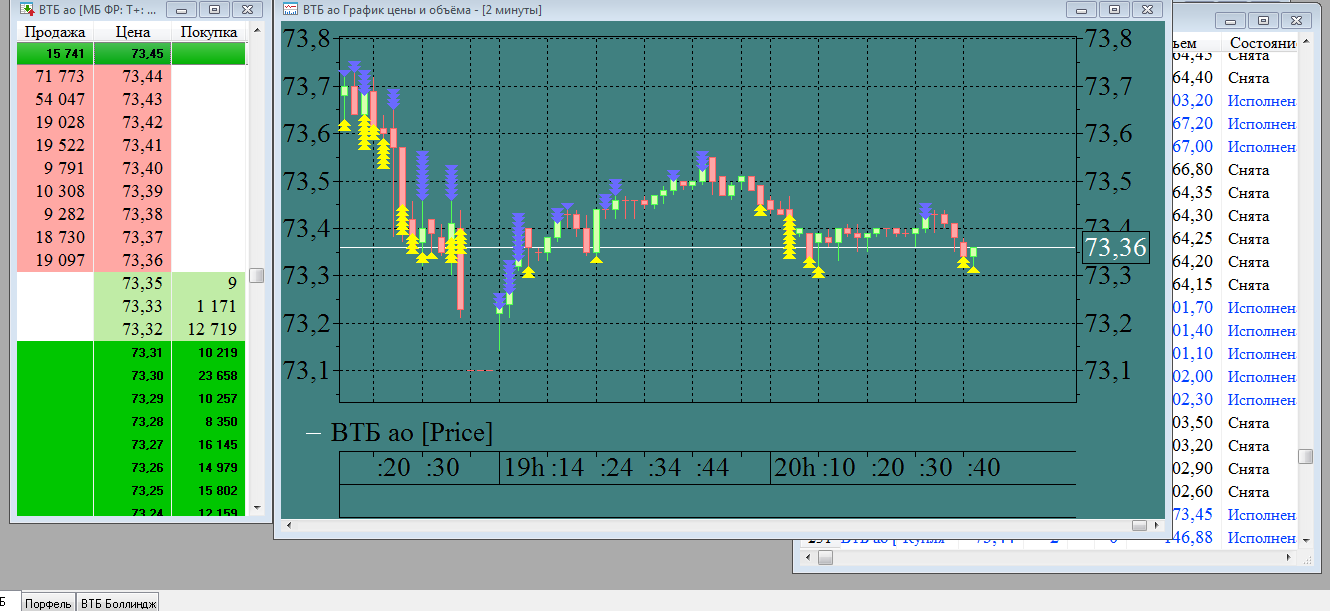The image size is (1330, 611).
Task: Click the order book scrollbar up arrow
Action: (257, 31)
